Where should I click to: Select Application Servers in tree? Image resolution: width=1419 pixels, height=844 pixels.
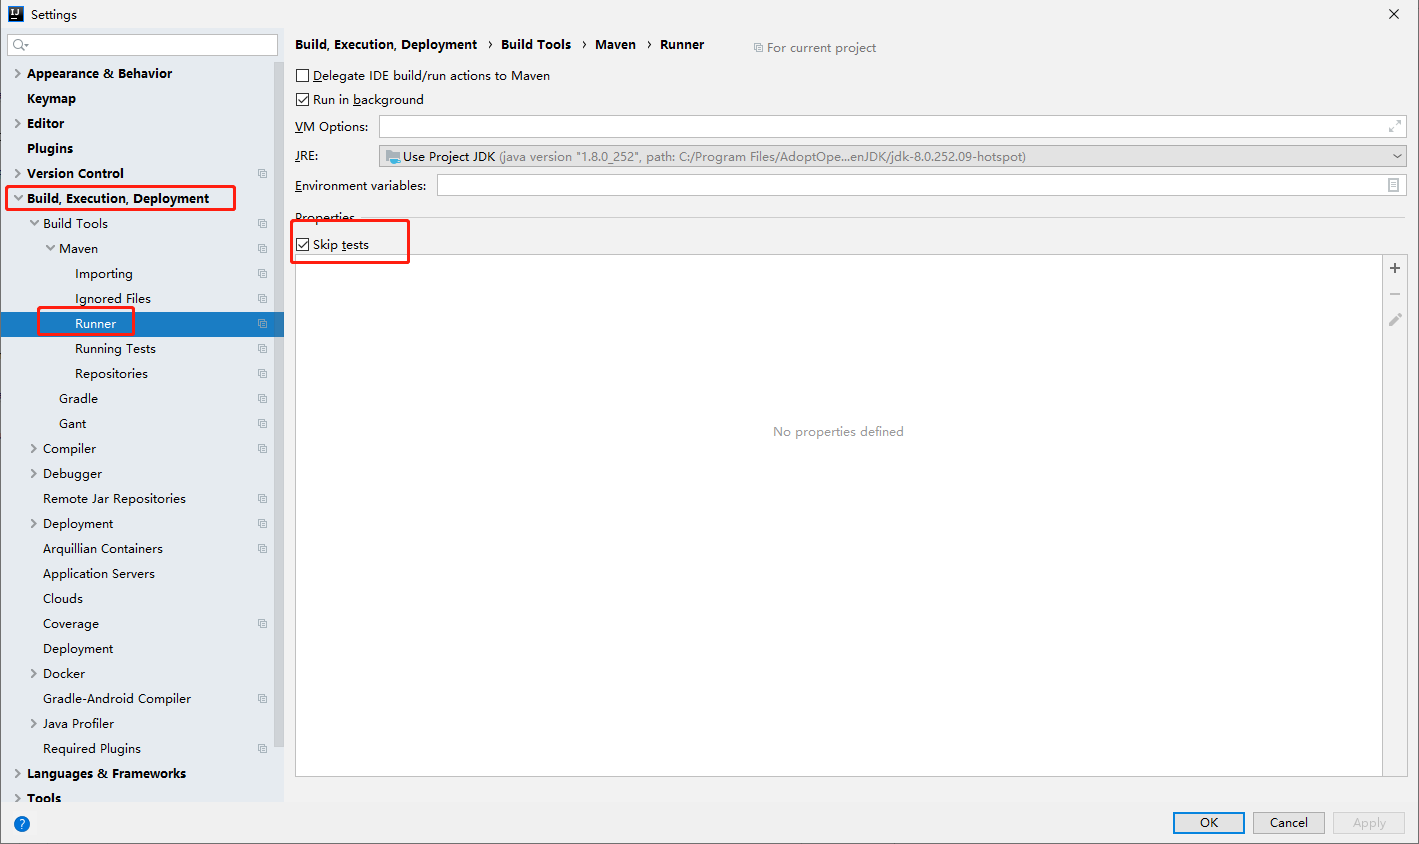pos(99,574)
